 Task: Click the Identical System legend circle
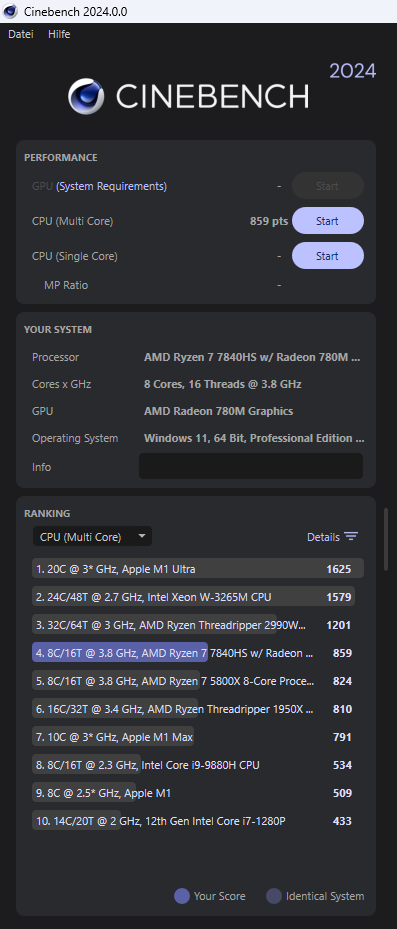(274, 896)
